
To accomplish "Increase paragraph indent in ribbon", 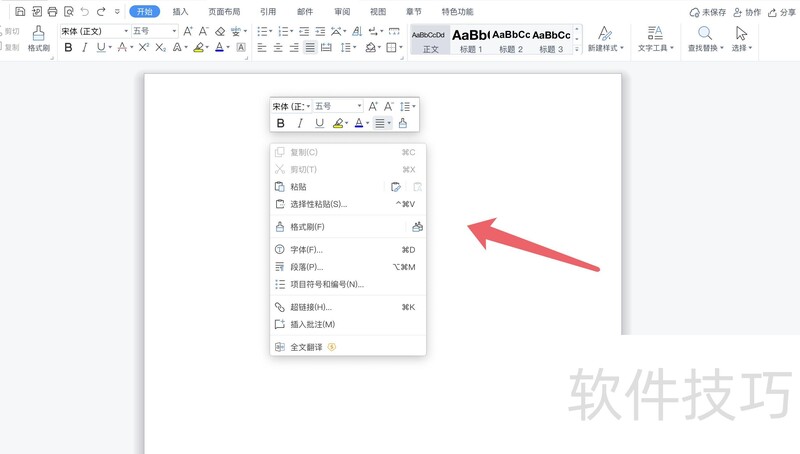I will coord(320,32).
